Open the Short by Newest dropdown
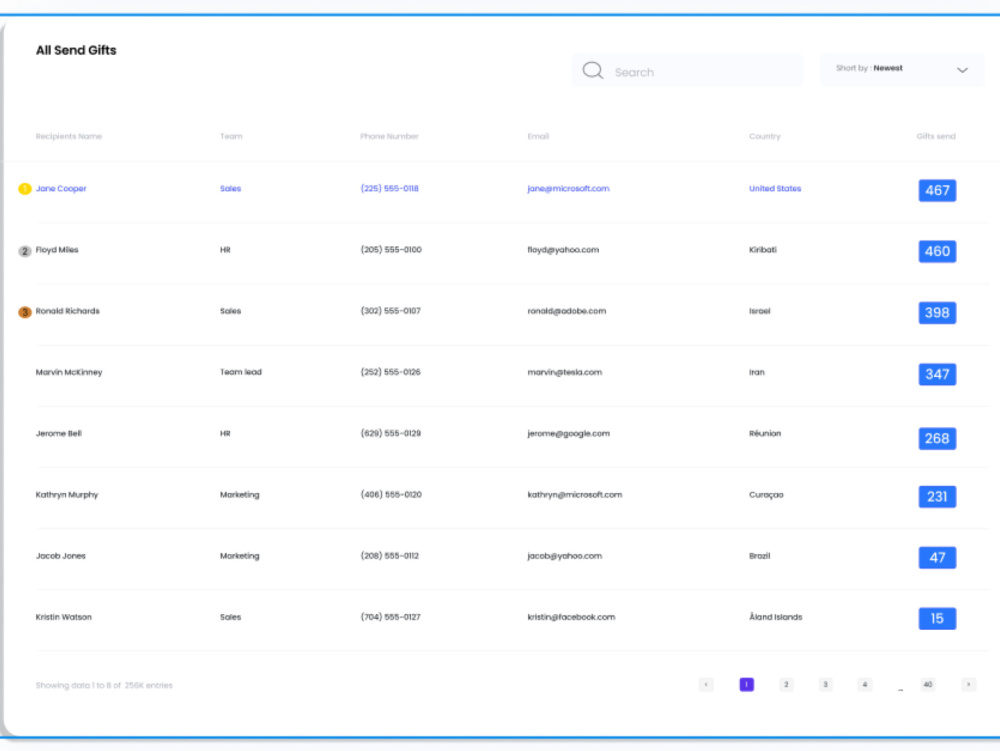Viewport: 1000px width, 751px height. pyautogui.click(x=902, y=69)
